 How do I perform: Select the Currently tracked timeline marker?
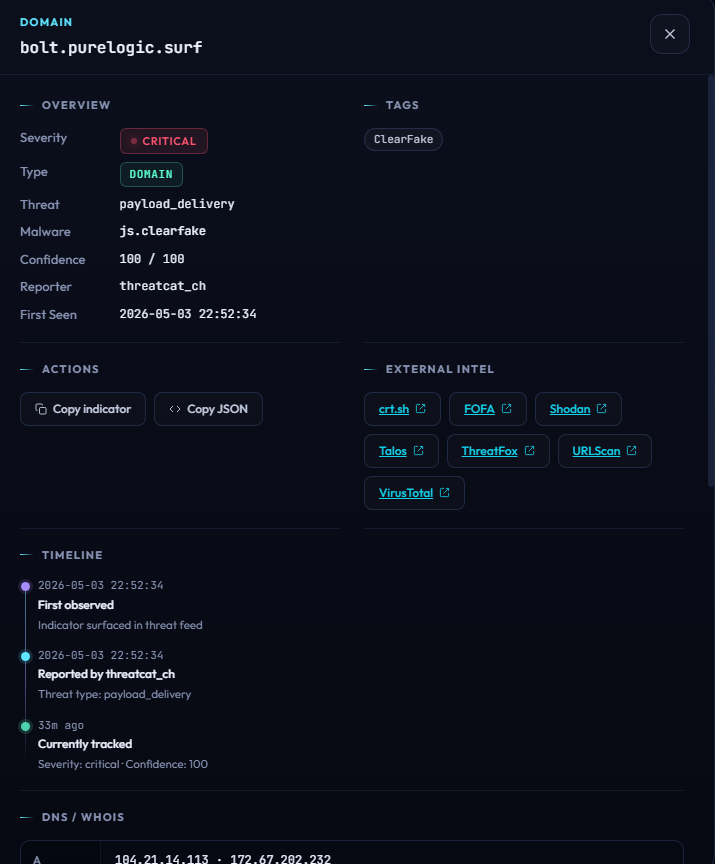click(x=25, y=726)
